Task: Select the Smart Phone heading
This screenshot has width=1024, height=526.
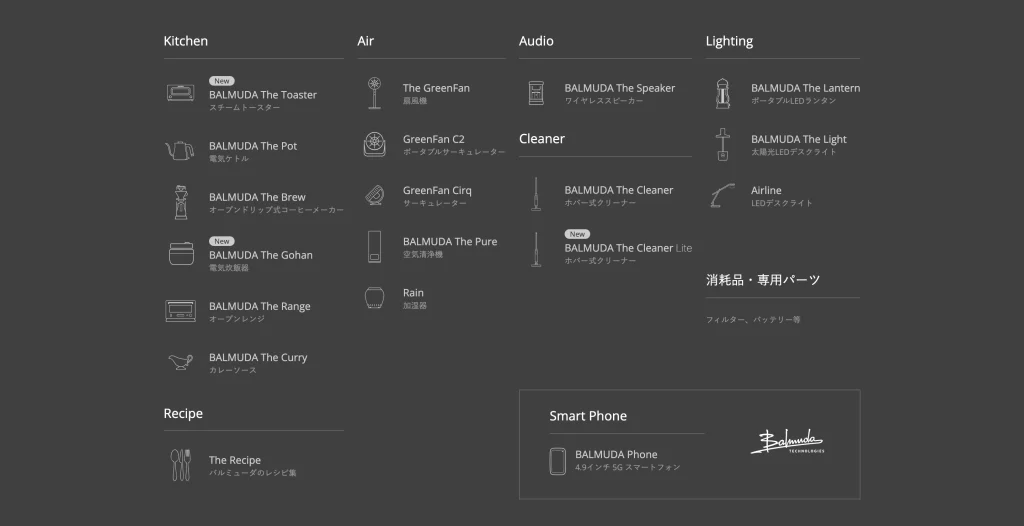Action: click(588, 416)
